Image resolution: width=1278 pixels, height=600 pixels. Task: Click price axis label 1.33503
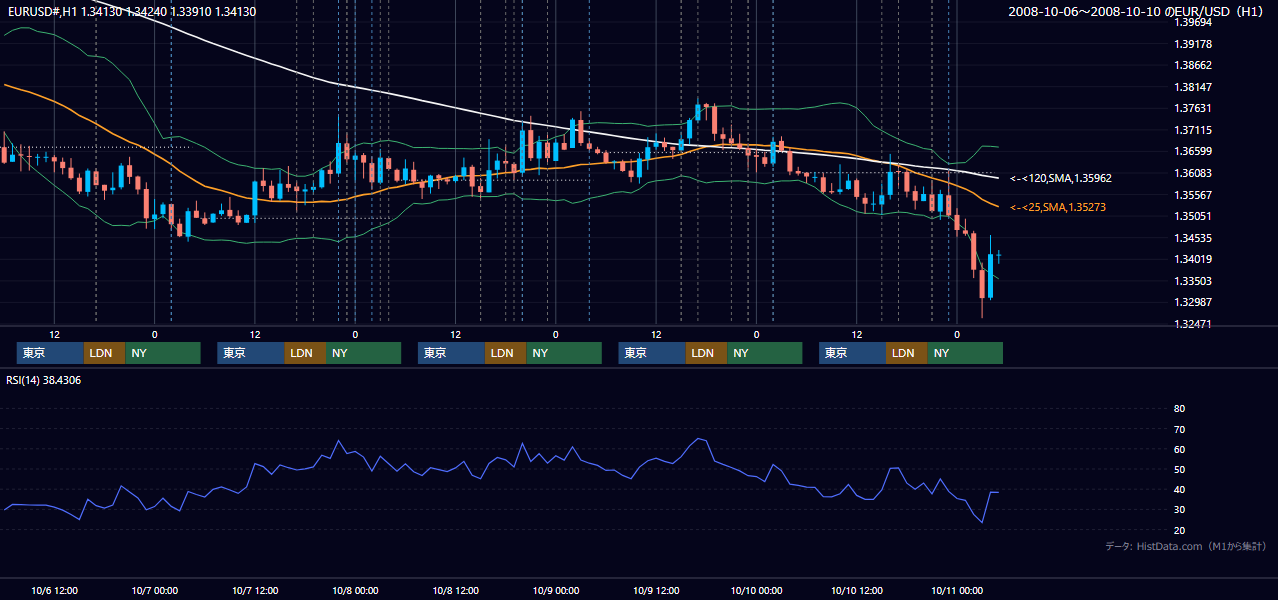(1193, 281)
